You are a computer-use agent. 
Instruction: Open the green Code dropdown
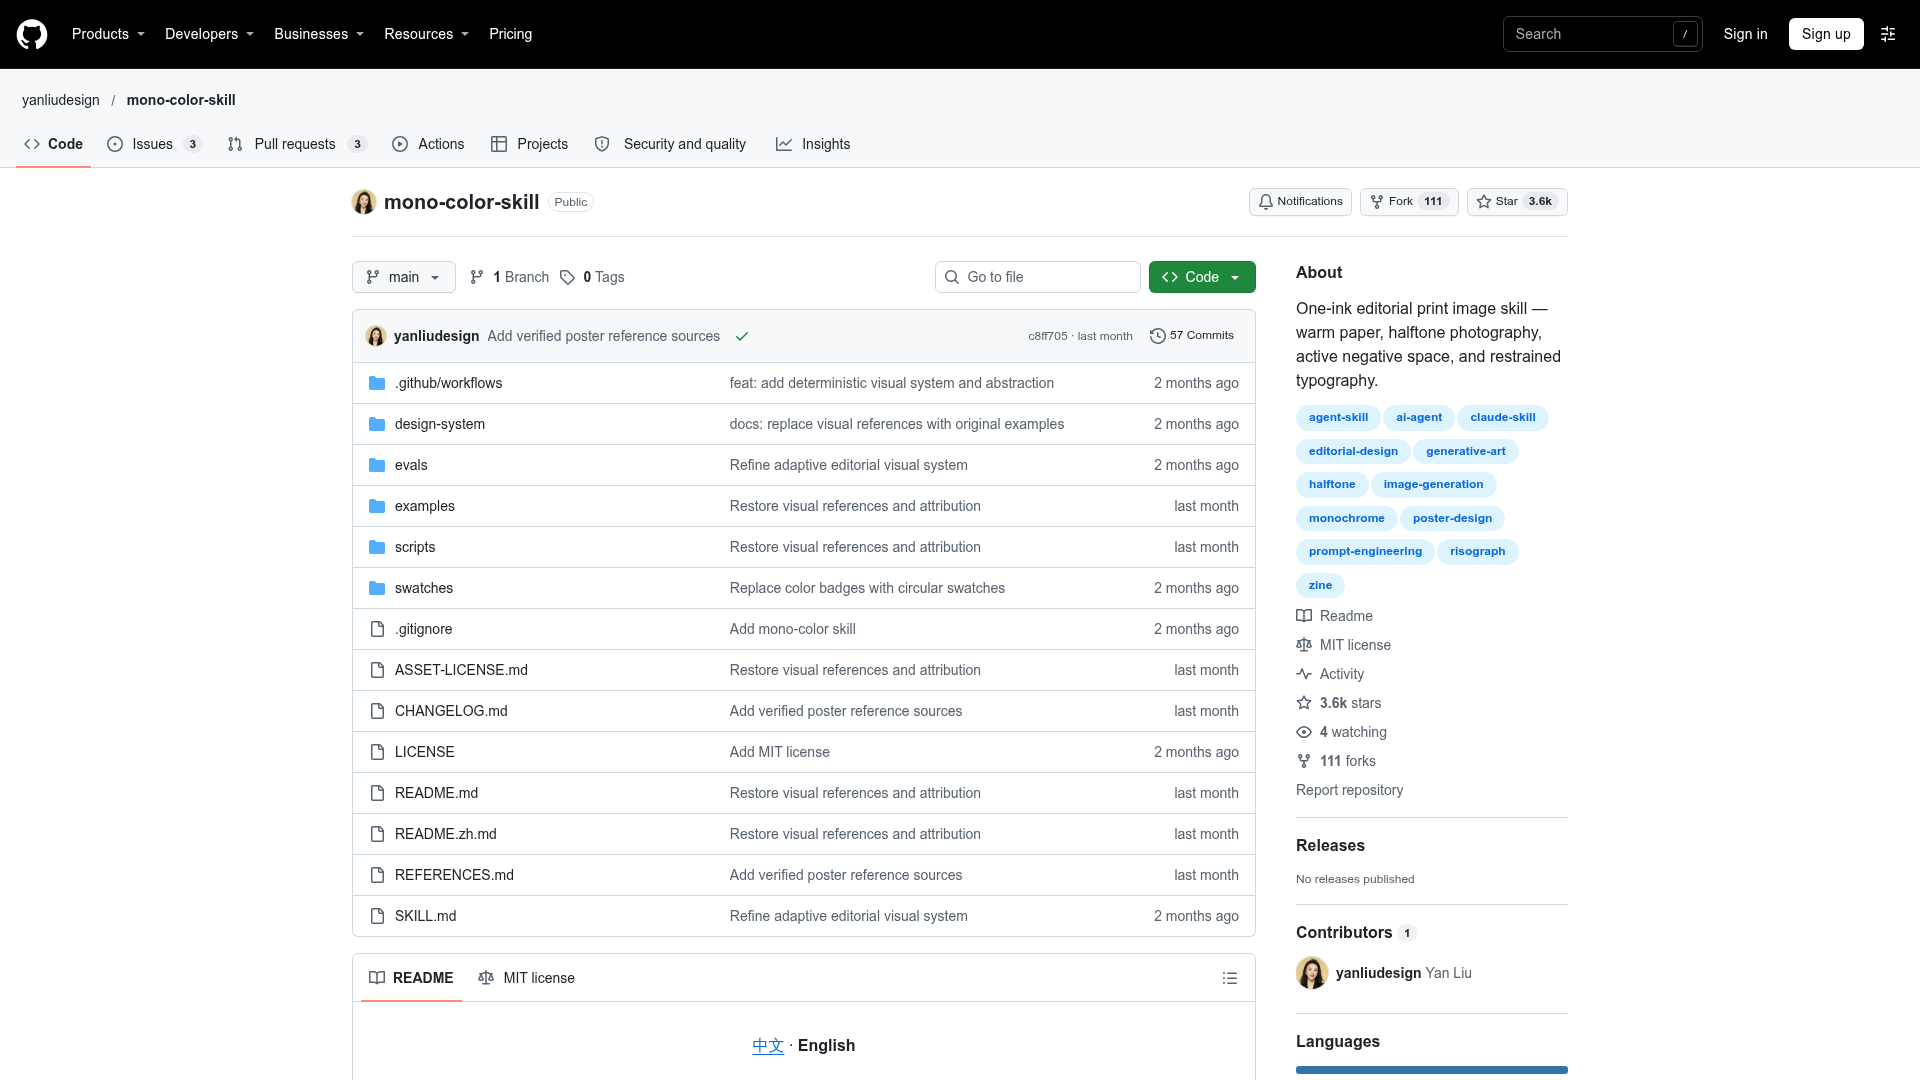pos(1202,277)
